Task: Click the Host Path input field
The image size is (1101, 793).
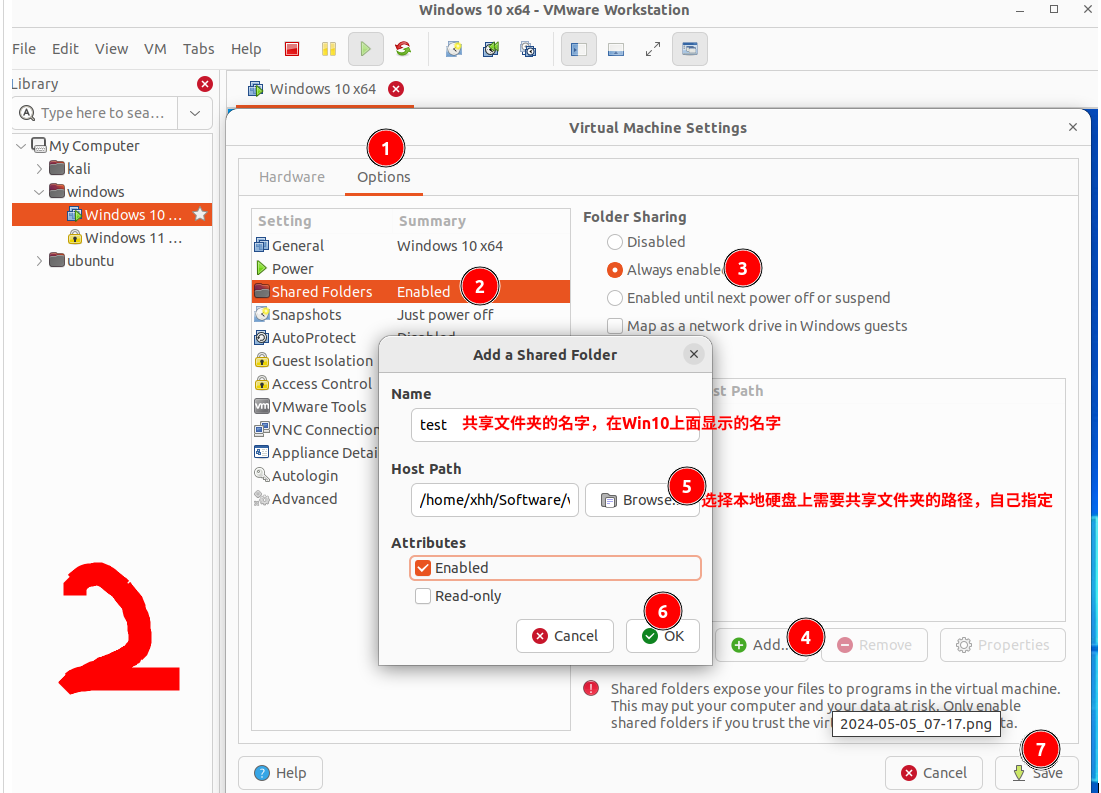Action: (495, 500)
